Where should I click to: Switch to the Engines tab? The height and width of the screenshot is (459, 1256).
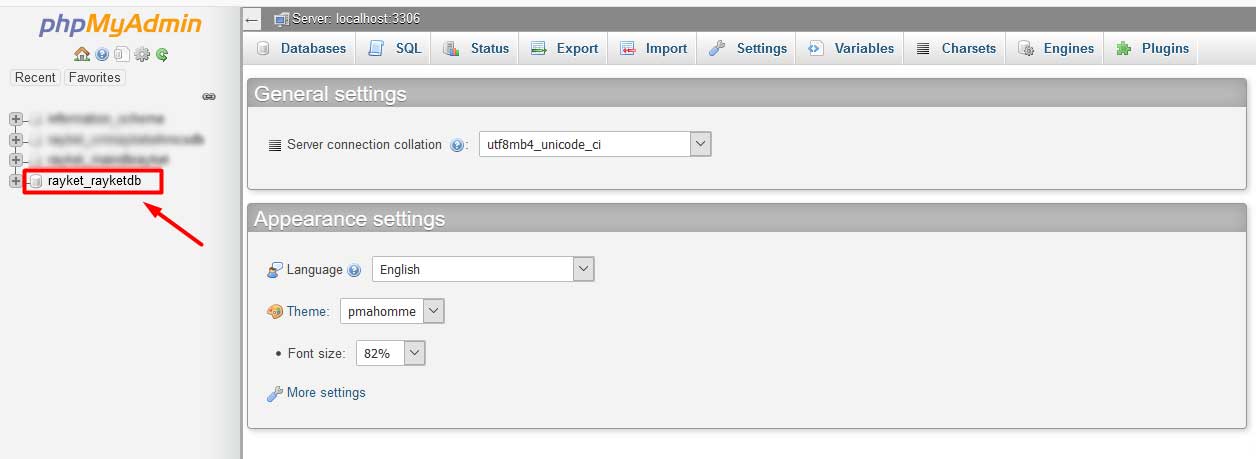click(1056, 48)
